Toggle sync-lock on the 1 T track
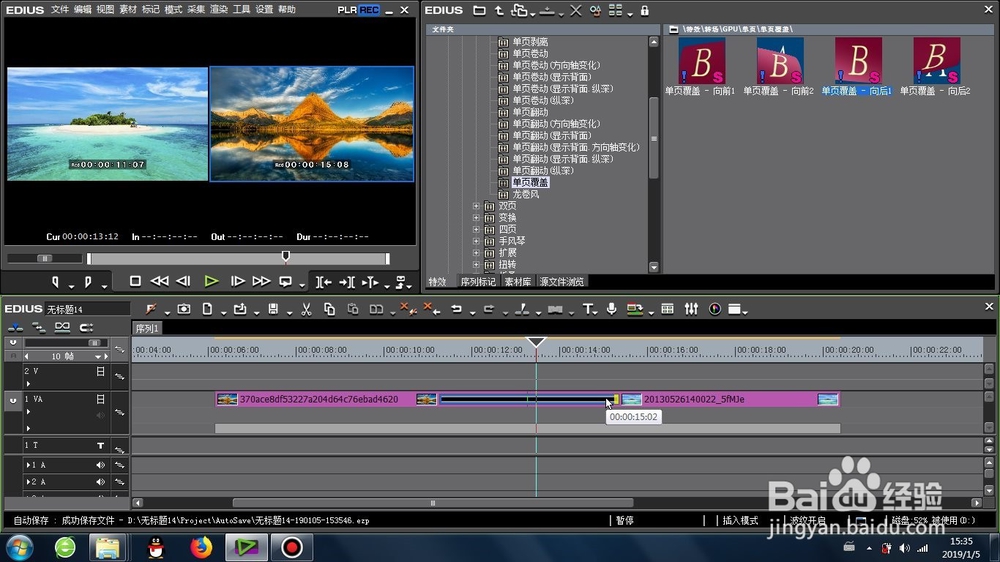 (120, 449)
